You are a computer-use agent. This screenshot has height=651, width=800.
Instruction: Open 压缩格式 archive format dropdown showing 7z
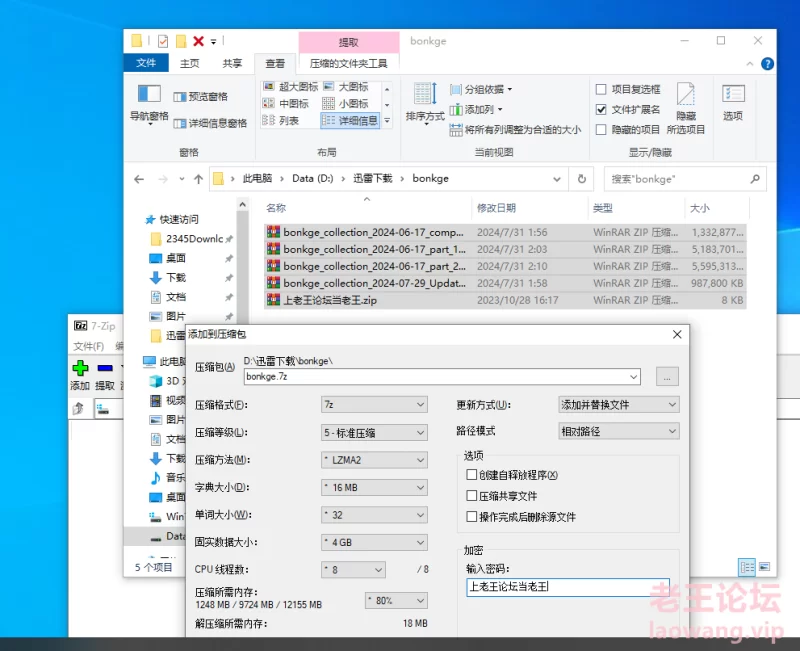coord(374,405)
